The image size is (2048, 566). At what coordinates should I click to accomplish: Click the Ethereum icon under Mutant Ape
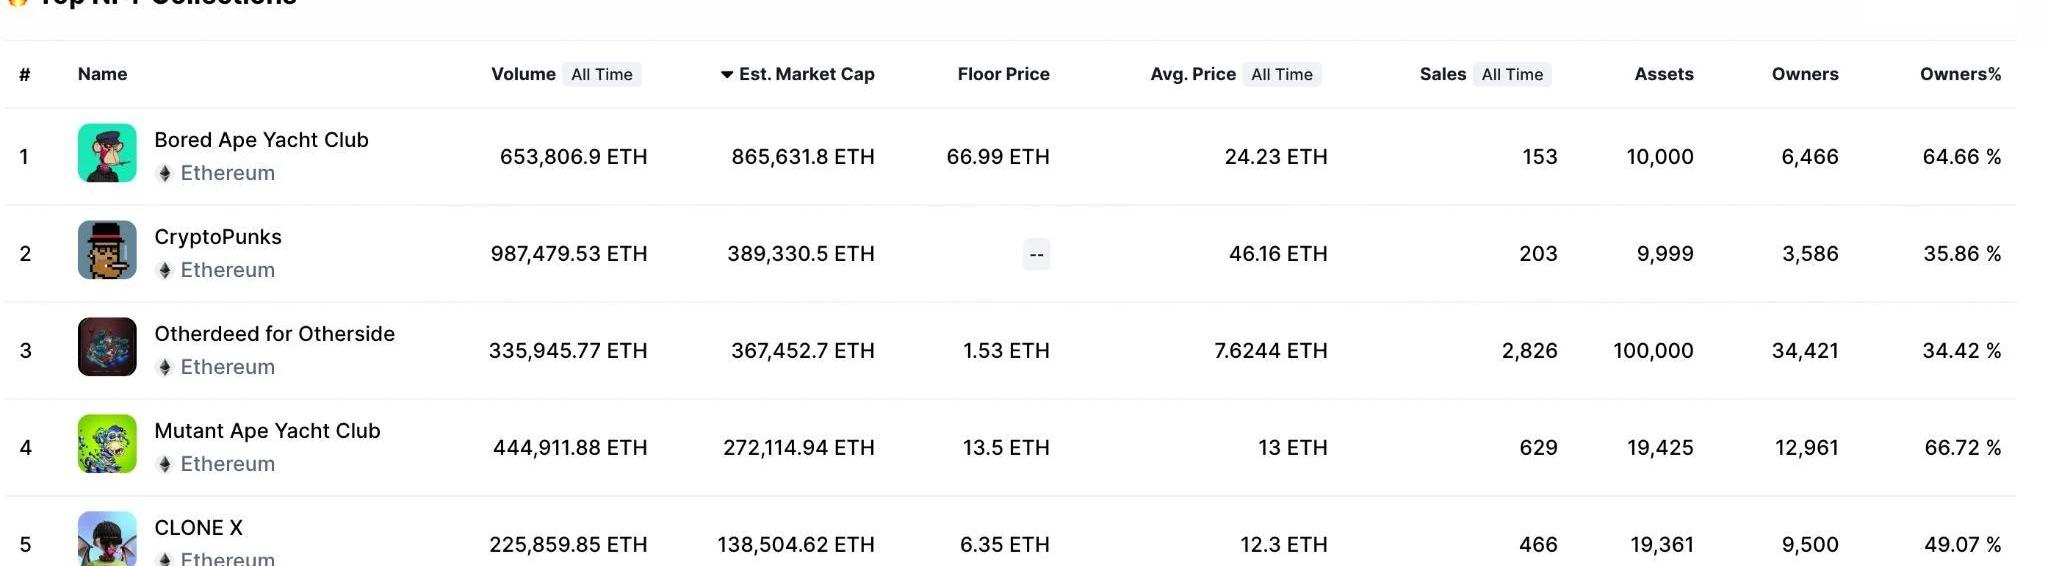coord(165,465)
